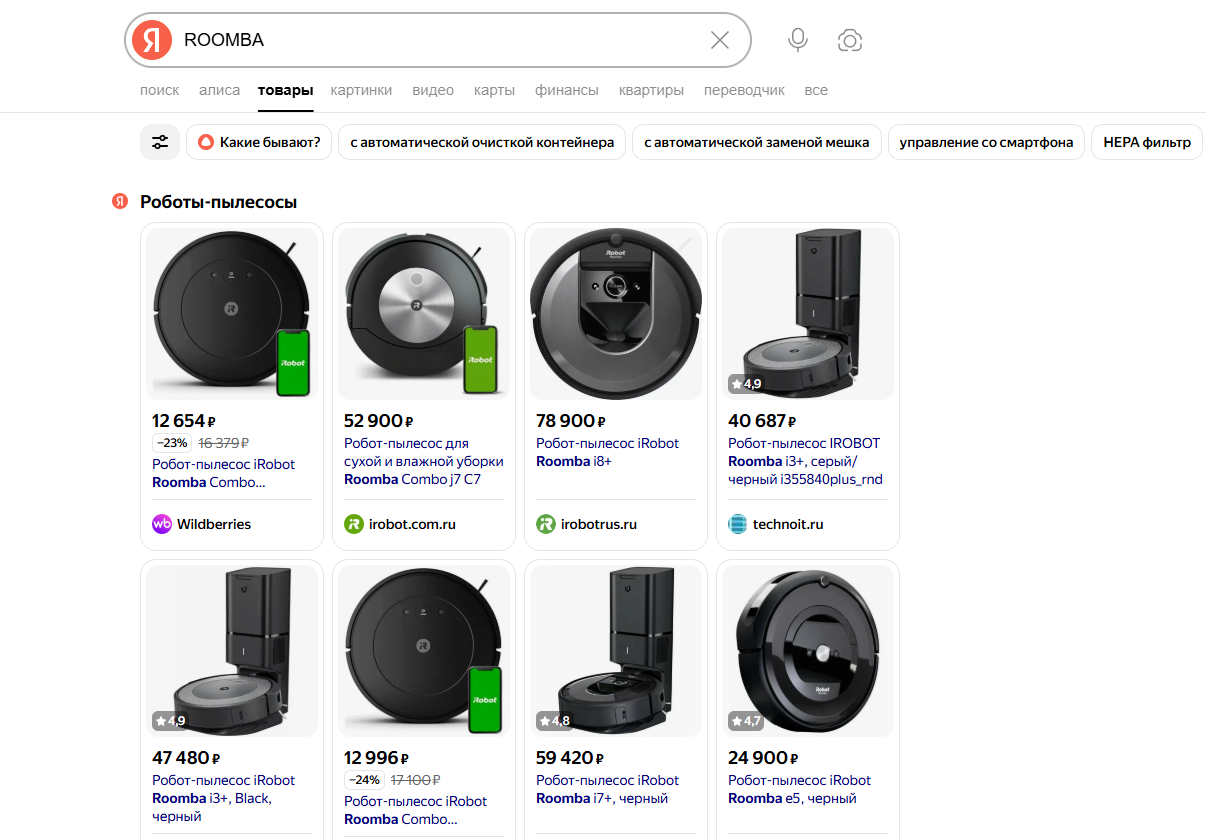Open the переводчик tab
The image size is (1206, 839).
pos(744,90)
